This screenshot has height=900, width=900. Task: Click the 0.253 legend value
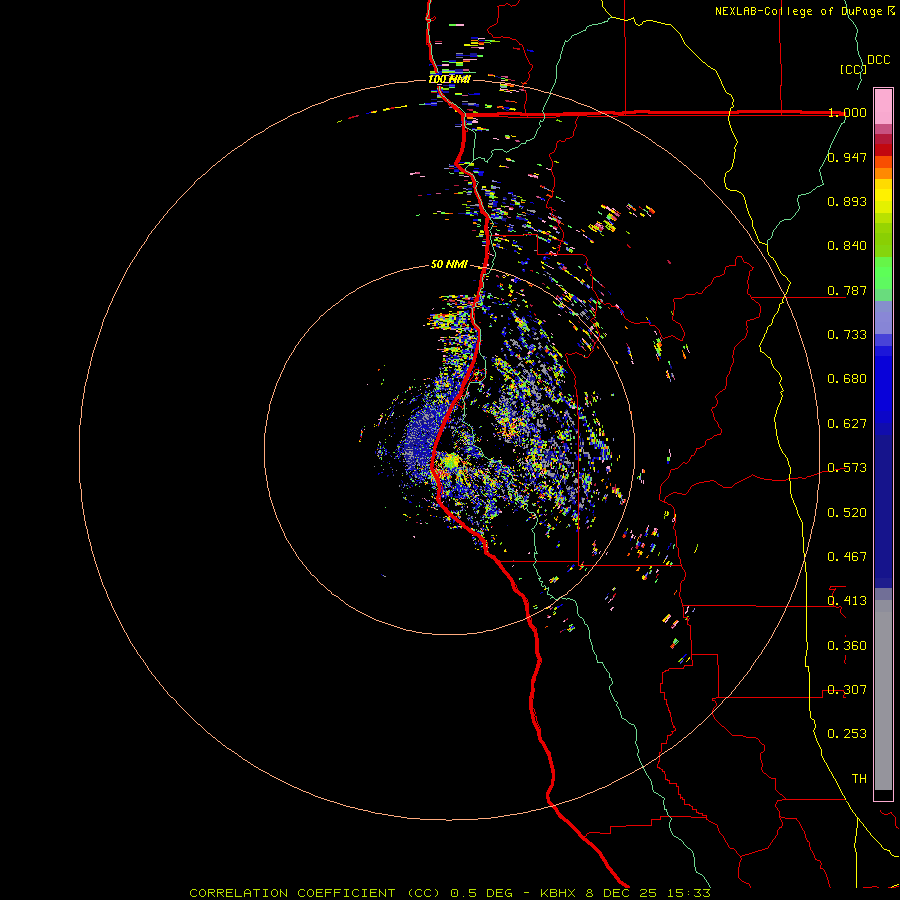(x=847, y=734)
